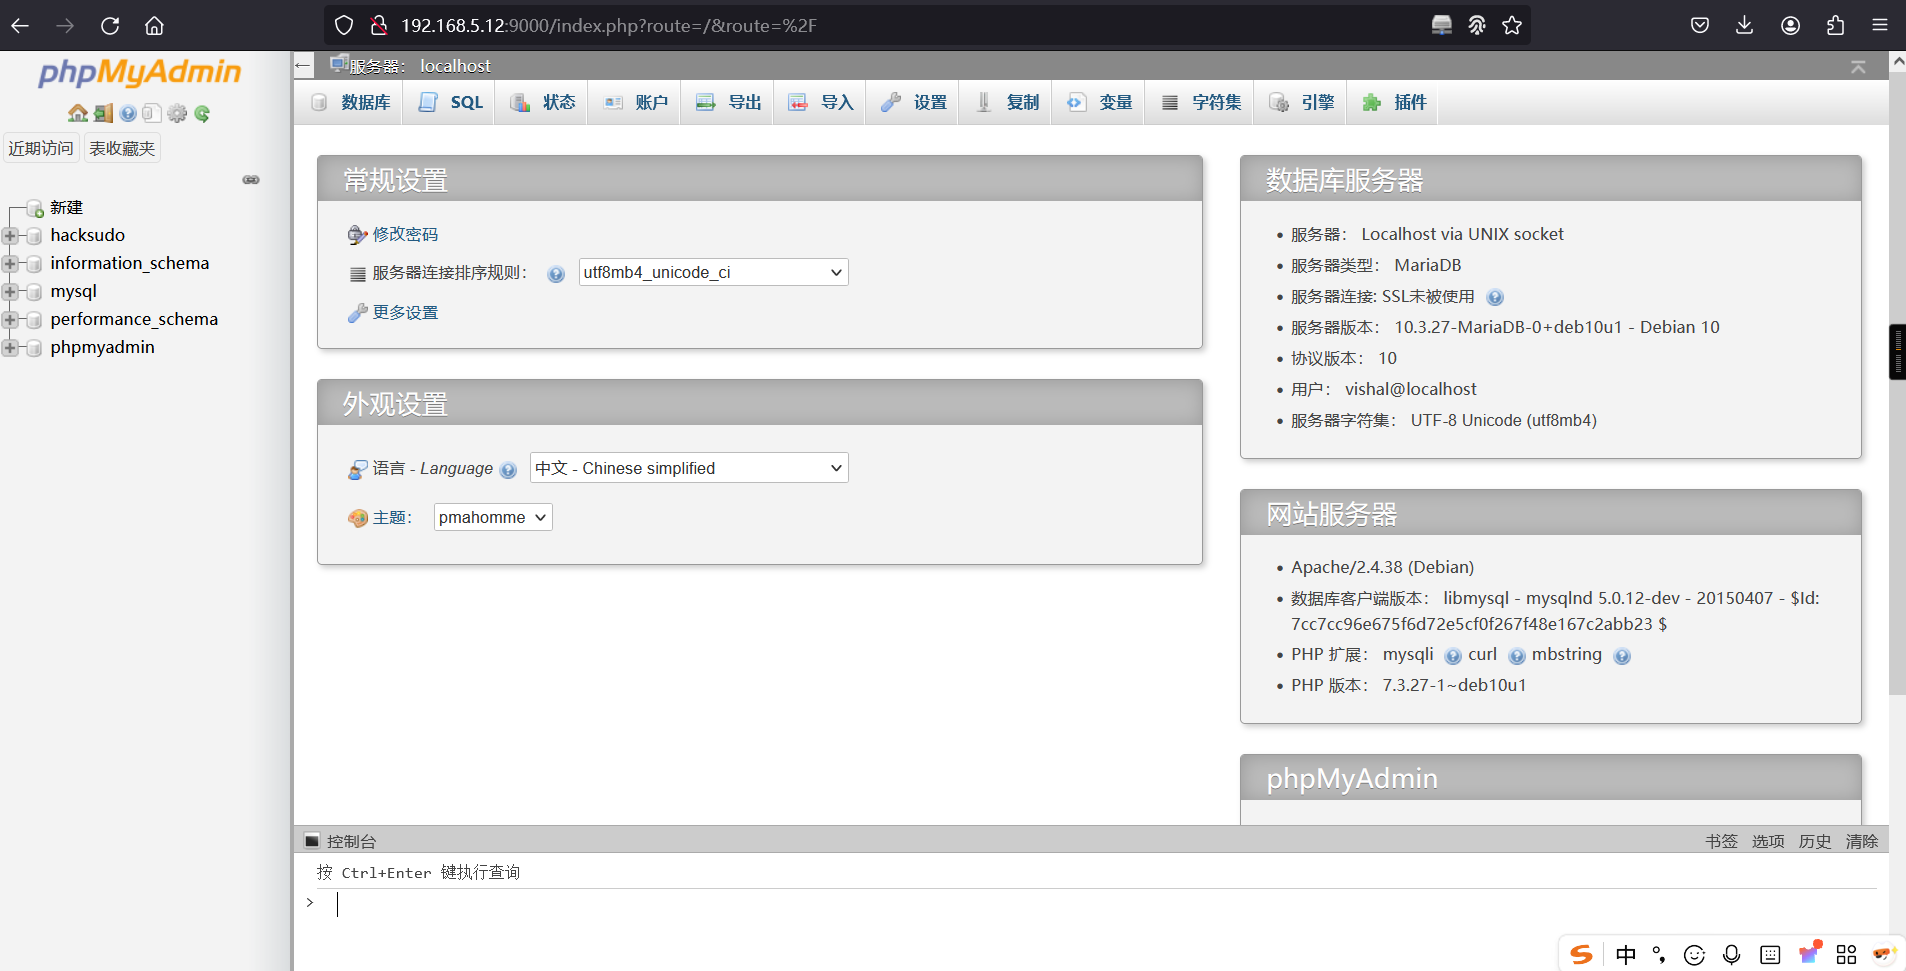Screen dimensions: 1906x971
Task: Click the performance_schema database name
Action: coord(134,320)
